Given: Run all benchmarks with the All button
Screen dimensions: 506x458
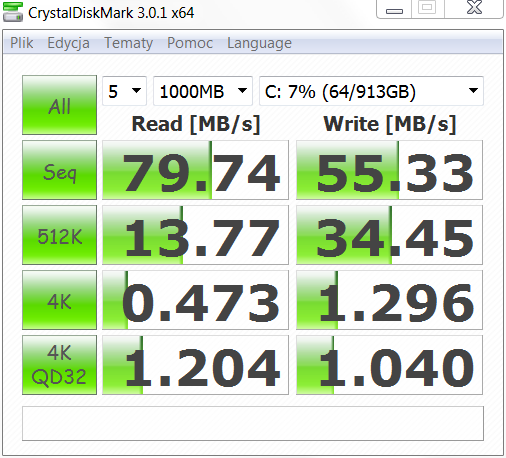Looking at the screenshot, I should pos(59,105).
